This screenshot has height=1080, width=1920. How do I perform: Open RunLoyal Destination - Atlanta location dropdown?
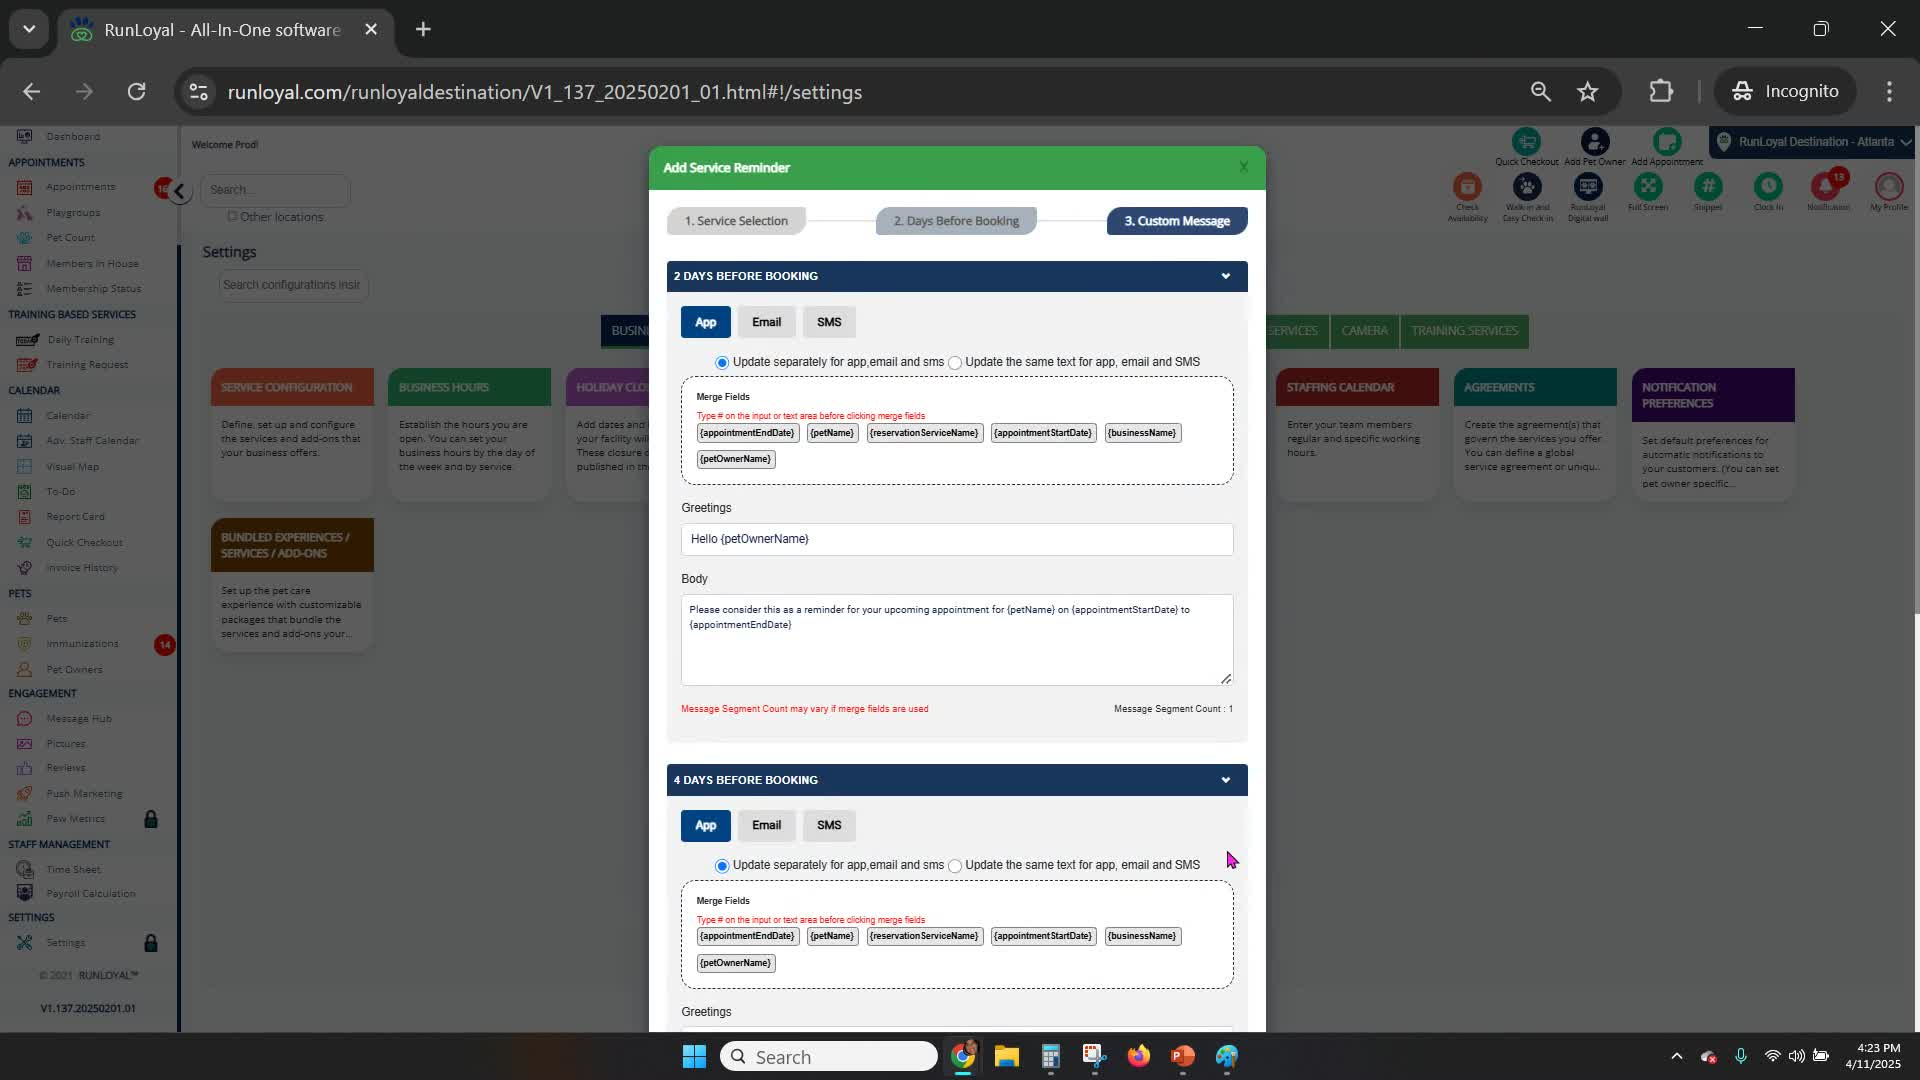pyautogui.click(x=1815, y=142)
